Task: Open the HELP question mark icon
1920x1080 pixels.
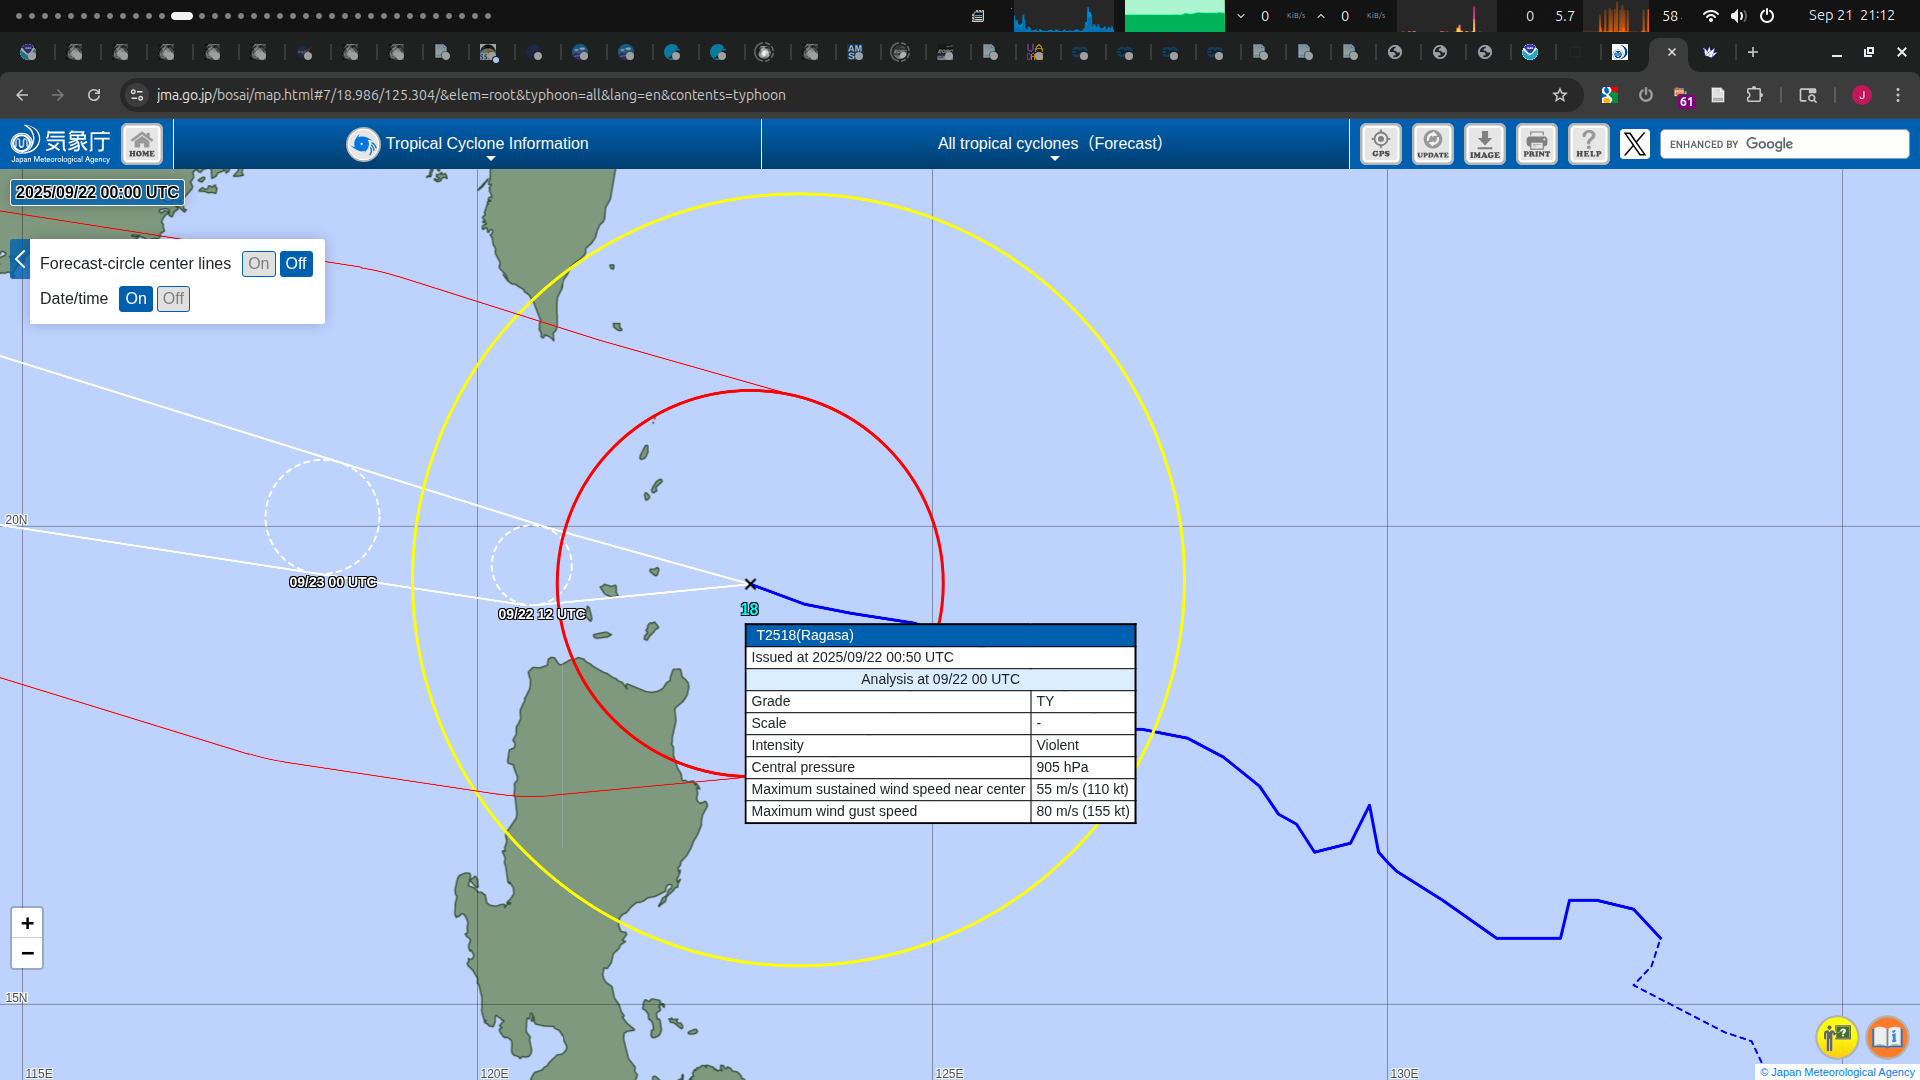Action: tap(1589, 144)
